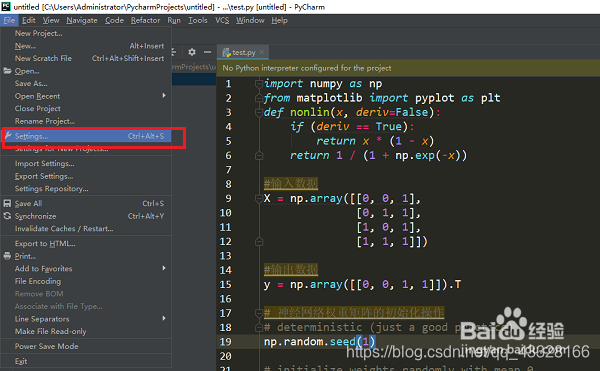The image size is (600, 371).
Task: Open the Run menu
Action: click(174, 20)
